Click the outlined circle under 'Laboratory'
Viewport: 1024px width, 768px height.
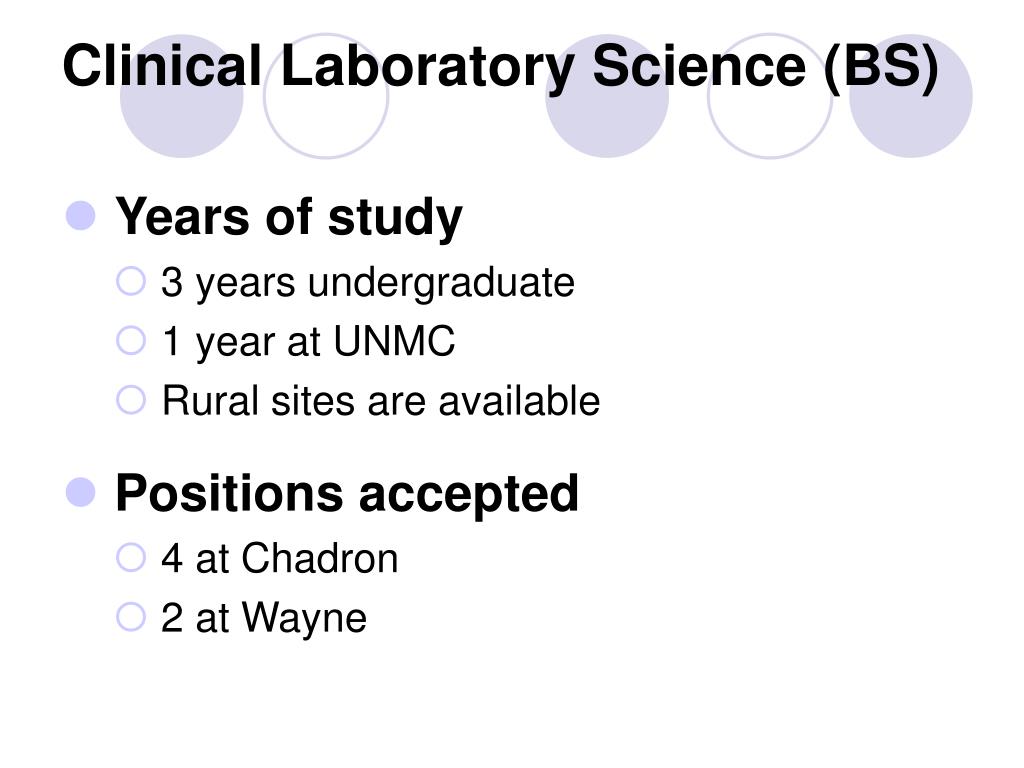pos(326,96)
